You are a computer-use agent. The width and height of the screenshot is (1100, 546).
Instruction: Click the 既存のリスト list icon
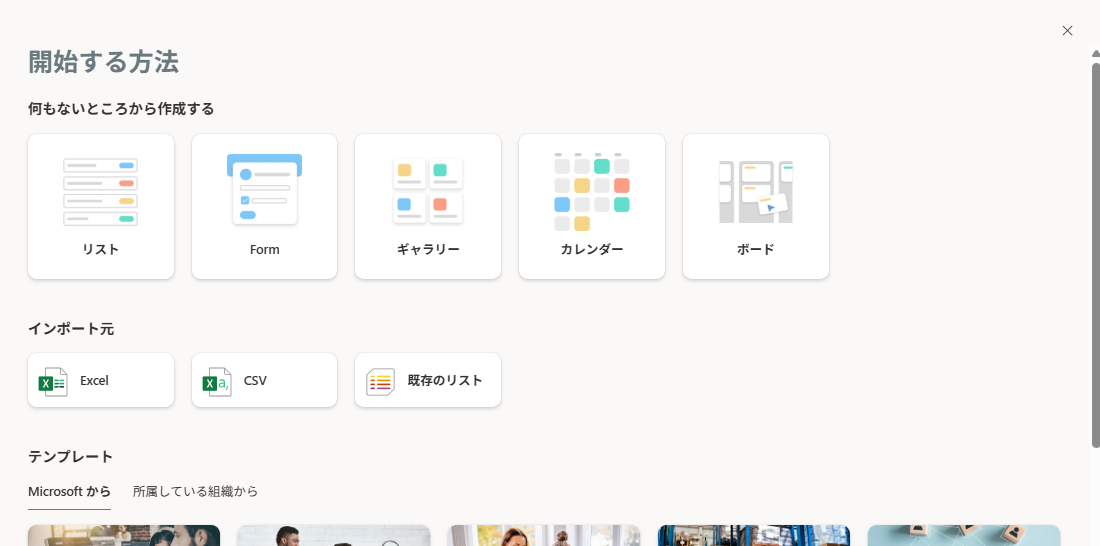pos(380,382)
